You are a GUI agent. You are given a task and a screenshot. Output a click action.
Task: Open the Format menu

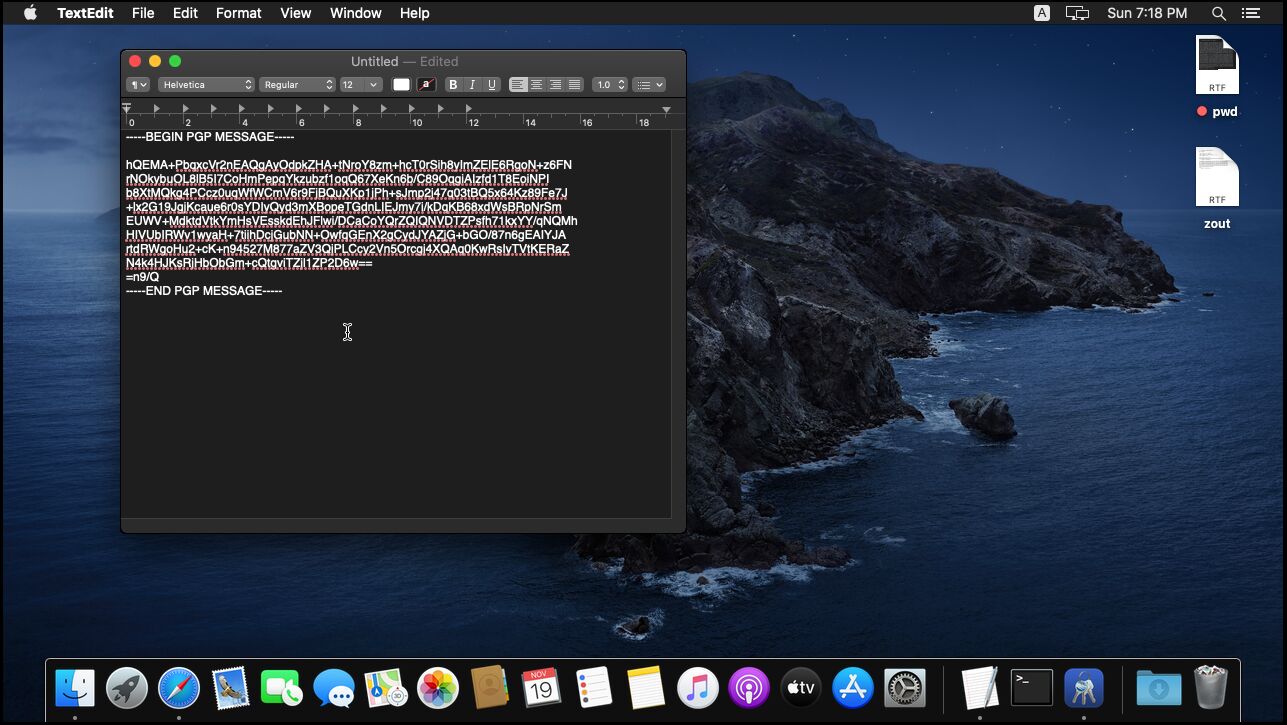[238, 13]
